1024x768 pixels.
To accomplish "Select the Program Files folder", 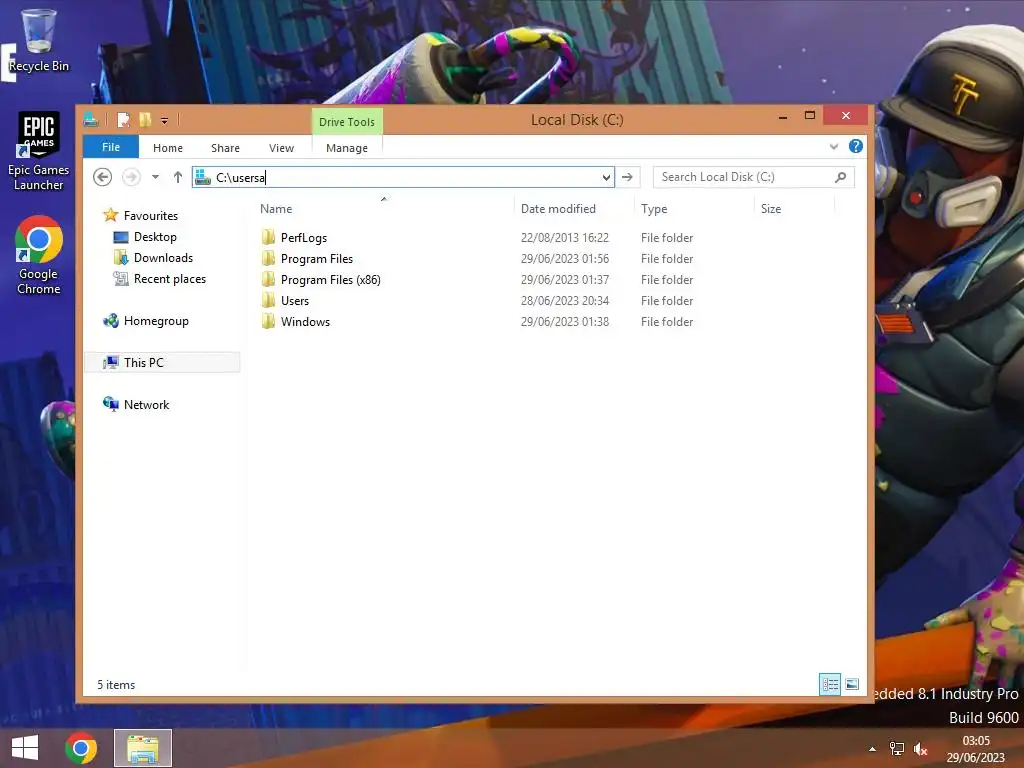I will click(x=317, y=259).
